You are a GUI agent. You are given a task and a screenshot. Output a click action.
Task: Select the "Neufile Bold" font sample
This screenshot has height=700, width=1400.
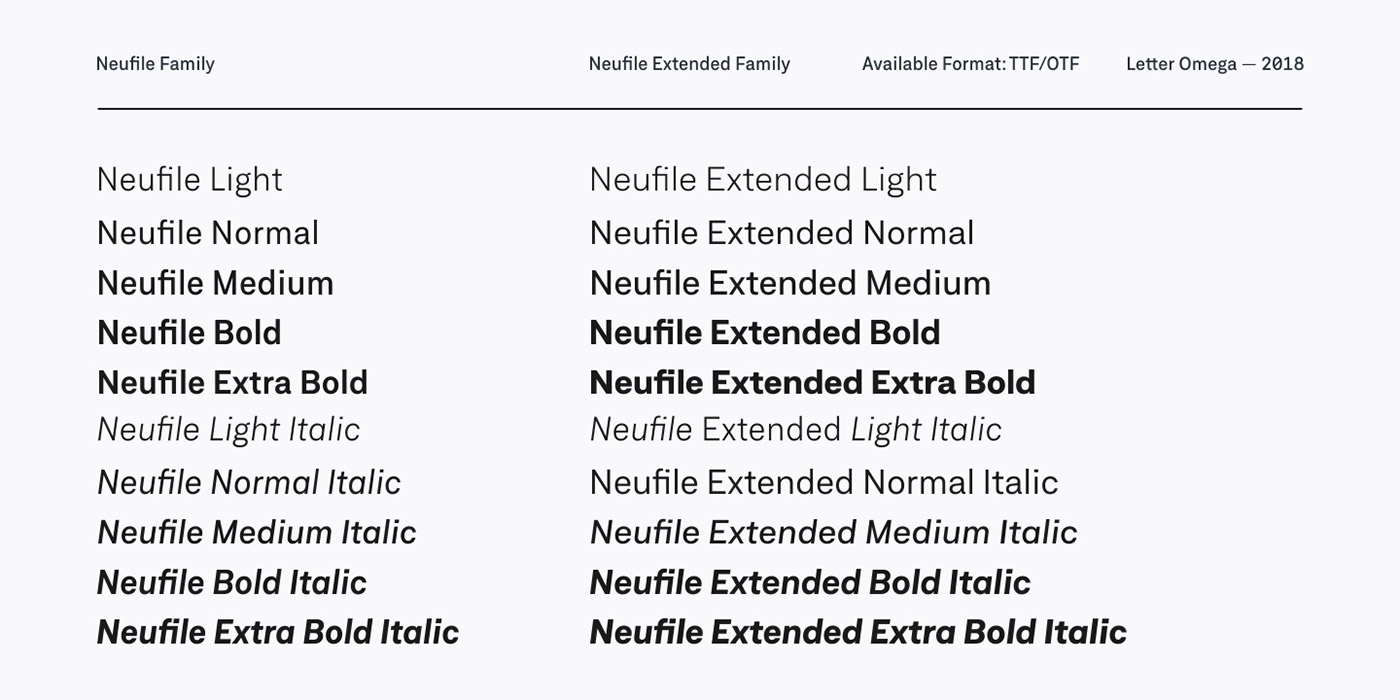point(189,333)
